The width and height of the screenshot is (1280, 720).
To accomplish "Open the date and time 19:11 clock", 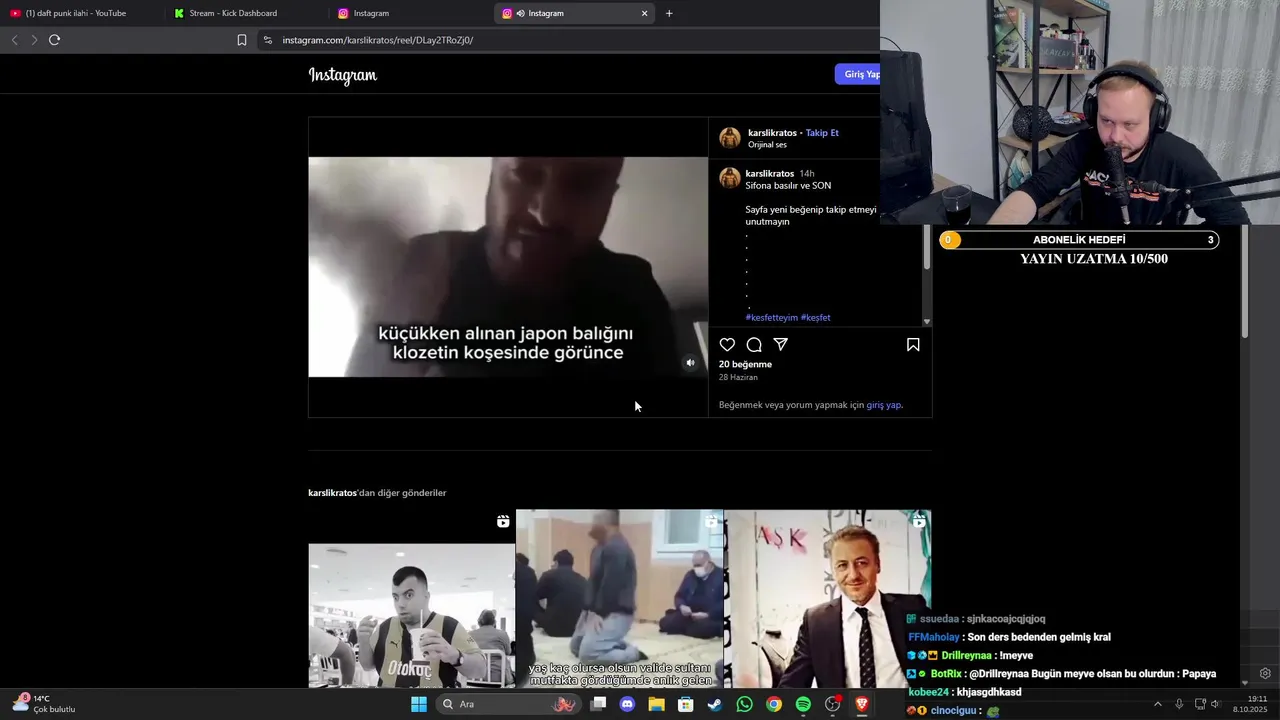I will (x=1250, y=704).
